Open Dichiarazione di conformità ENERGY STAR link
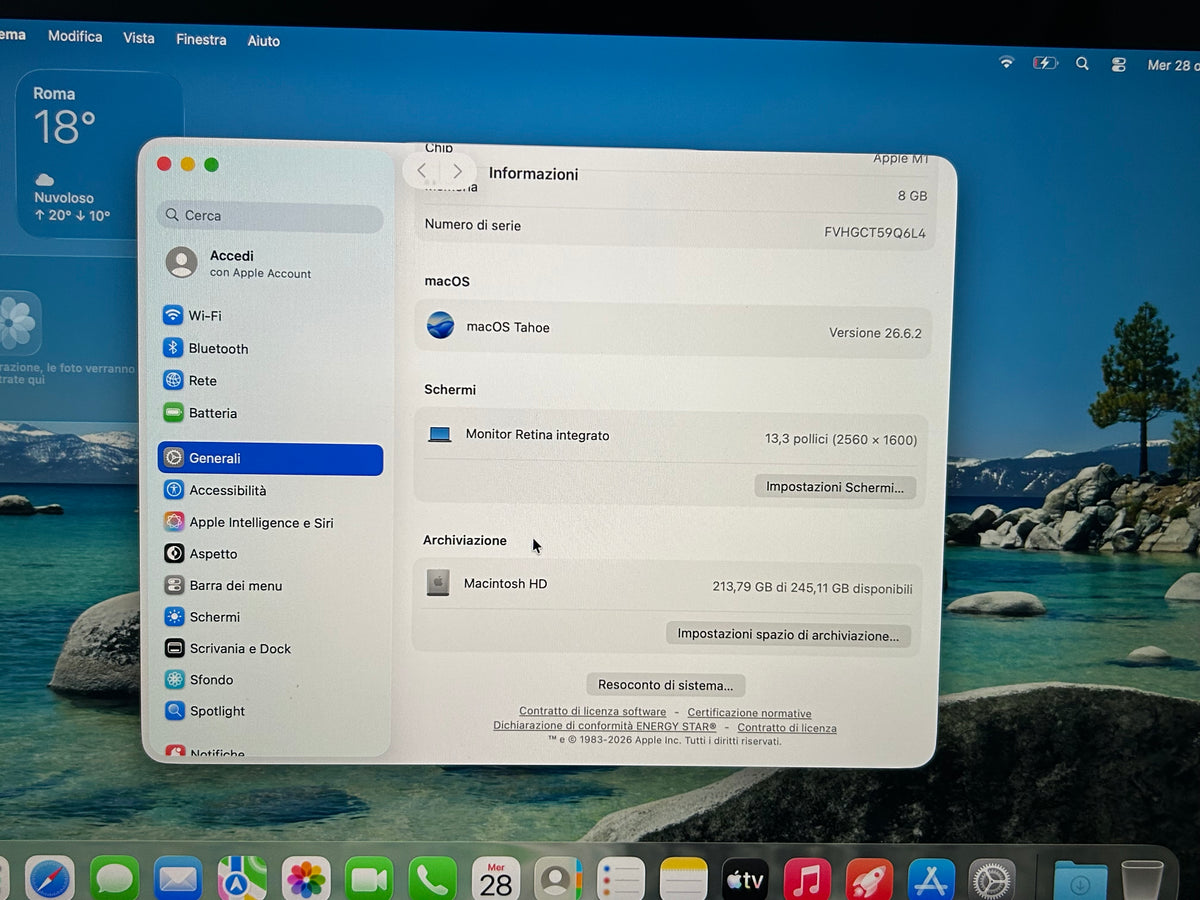 (604, 727)
